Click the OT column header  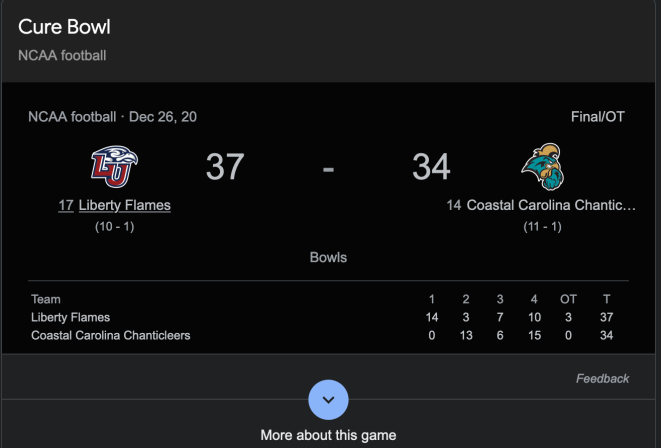tap(568, 299)
